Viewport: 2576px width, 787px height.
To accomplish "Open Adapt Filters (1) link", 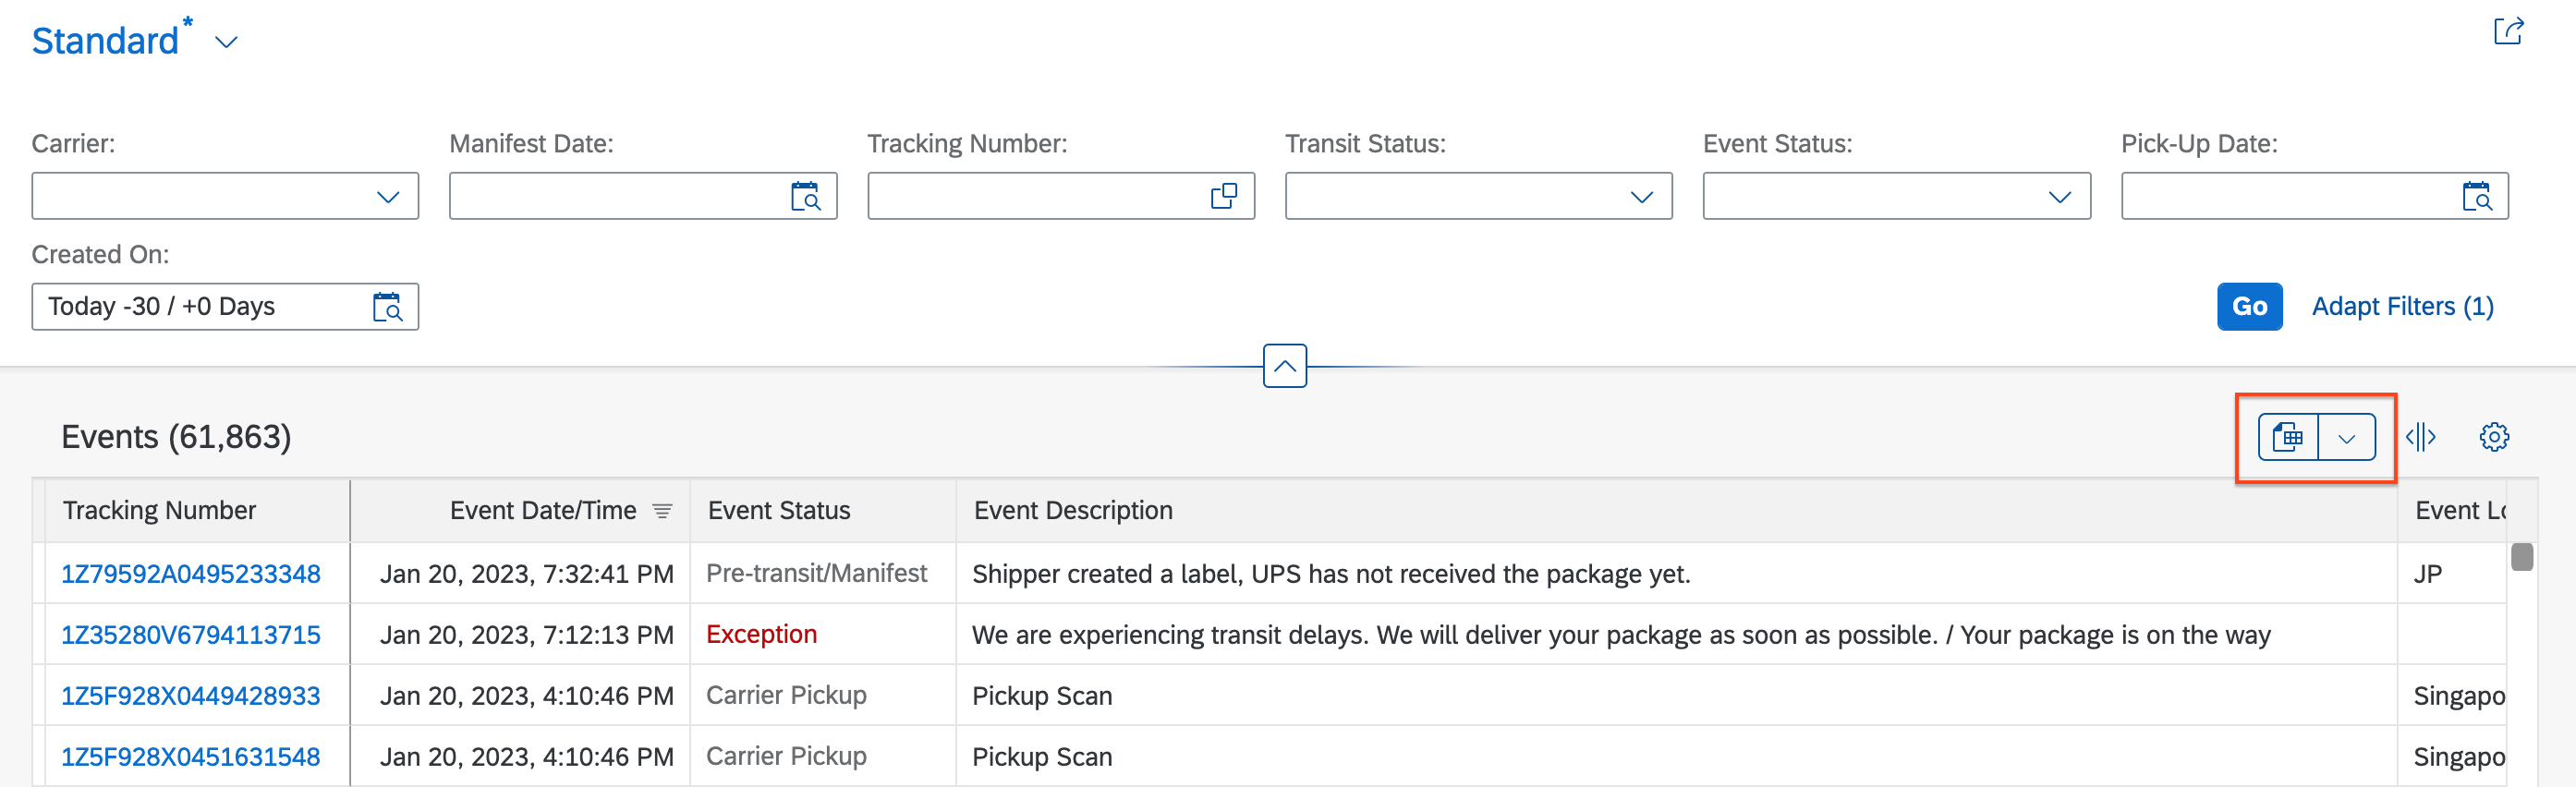I will [2402, 307].
